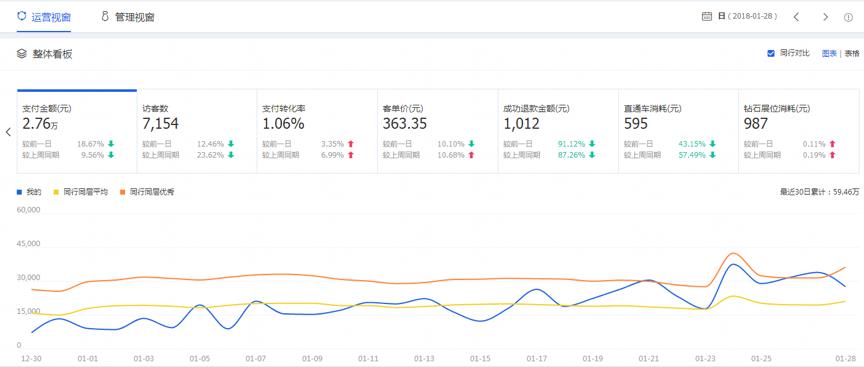Switch to 图表 view

click(829, 53)
